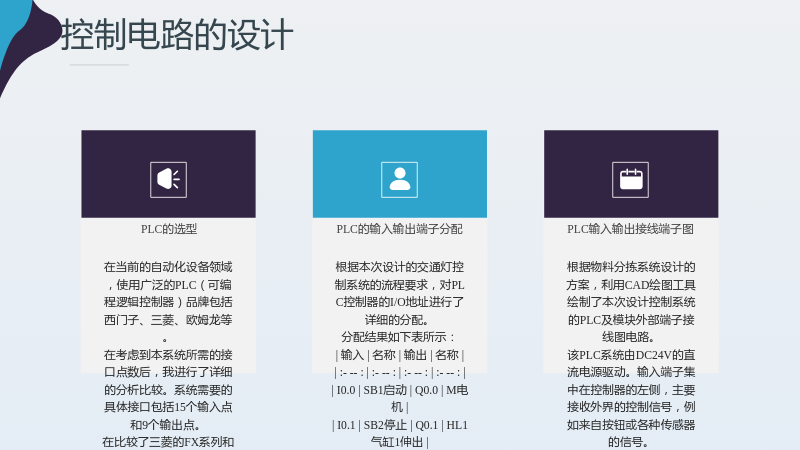Click the short underline beneath the title
This screenshot has height=450, width=800.
tap(99, 65)
